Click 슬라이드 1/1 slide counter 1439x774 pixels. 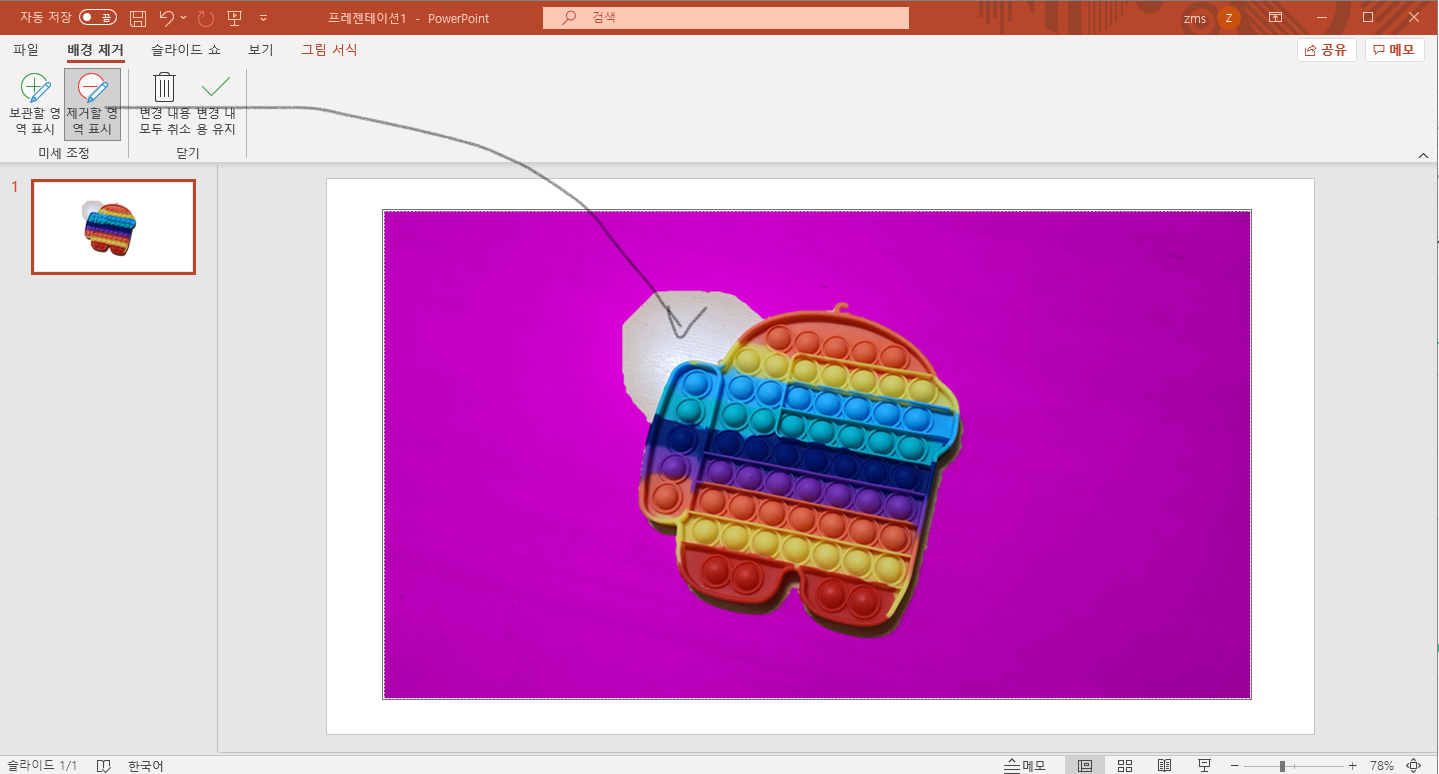[x=42, y=765]
